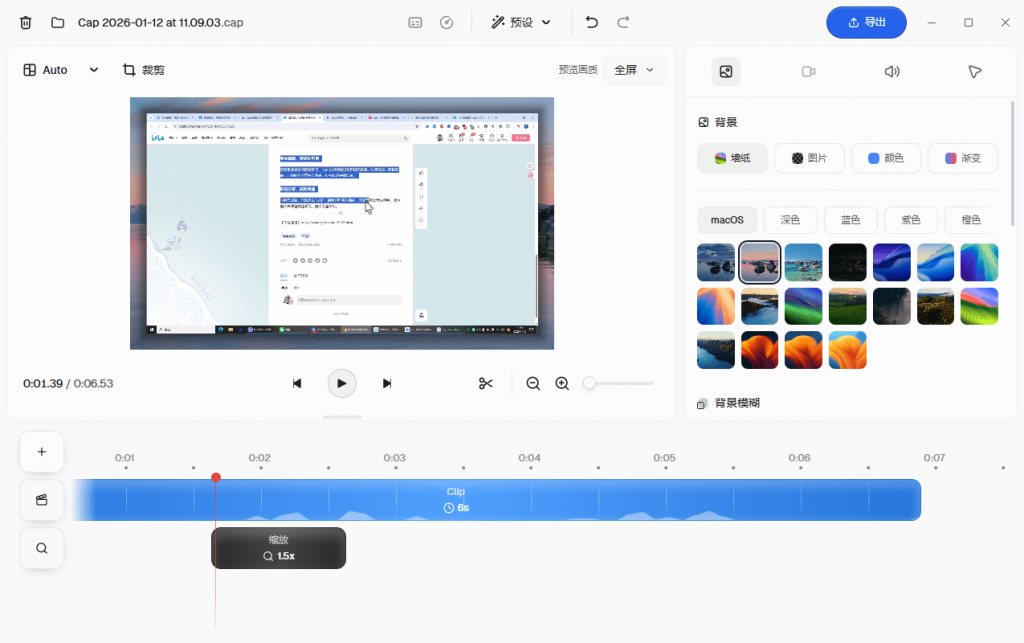Switch to the camera settings tab

809,71
